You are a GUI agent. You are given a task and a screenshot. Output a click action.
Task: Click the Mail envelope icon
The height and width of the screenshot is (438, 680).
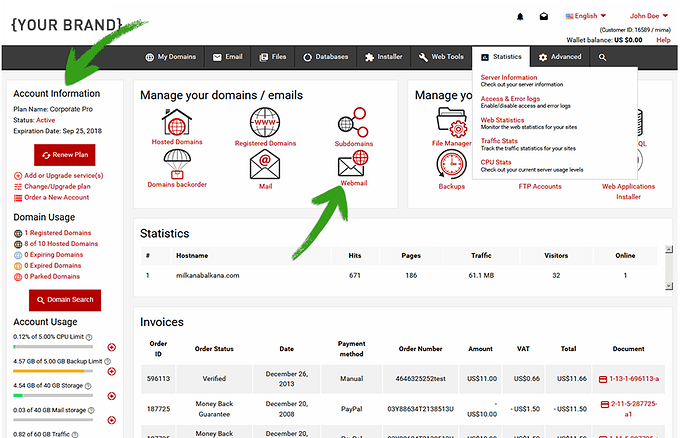pyautogui.click(x=265, y=162)
